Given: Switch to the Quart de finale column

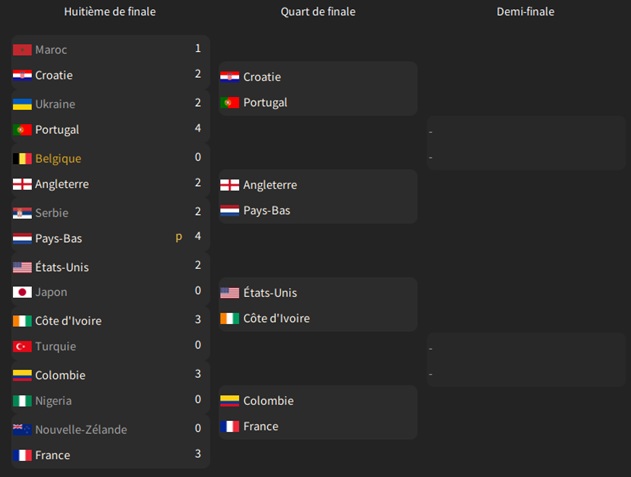Looking at the screenshot, I should [x=318, y=12].
